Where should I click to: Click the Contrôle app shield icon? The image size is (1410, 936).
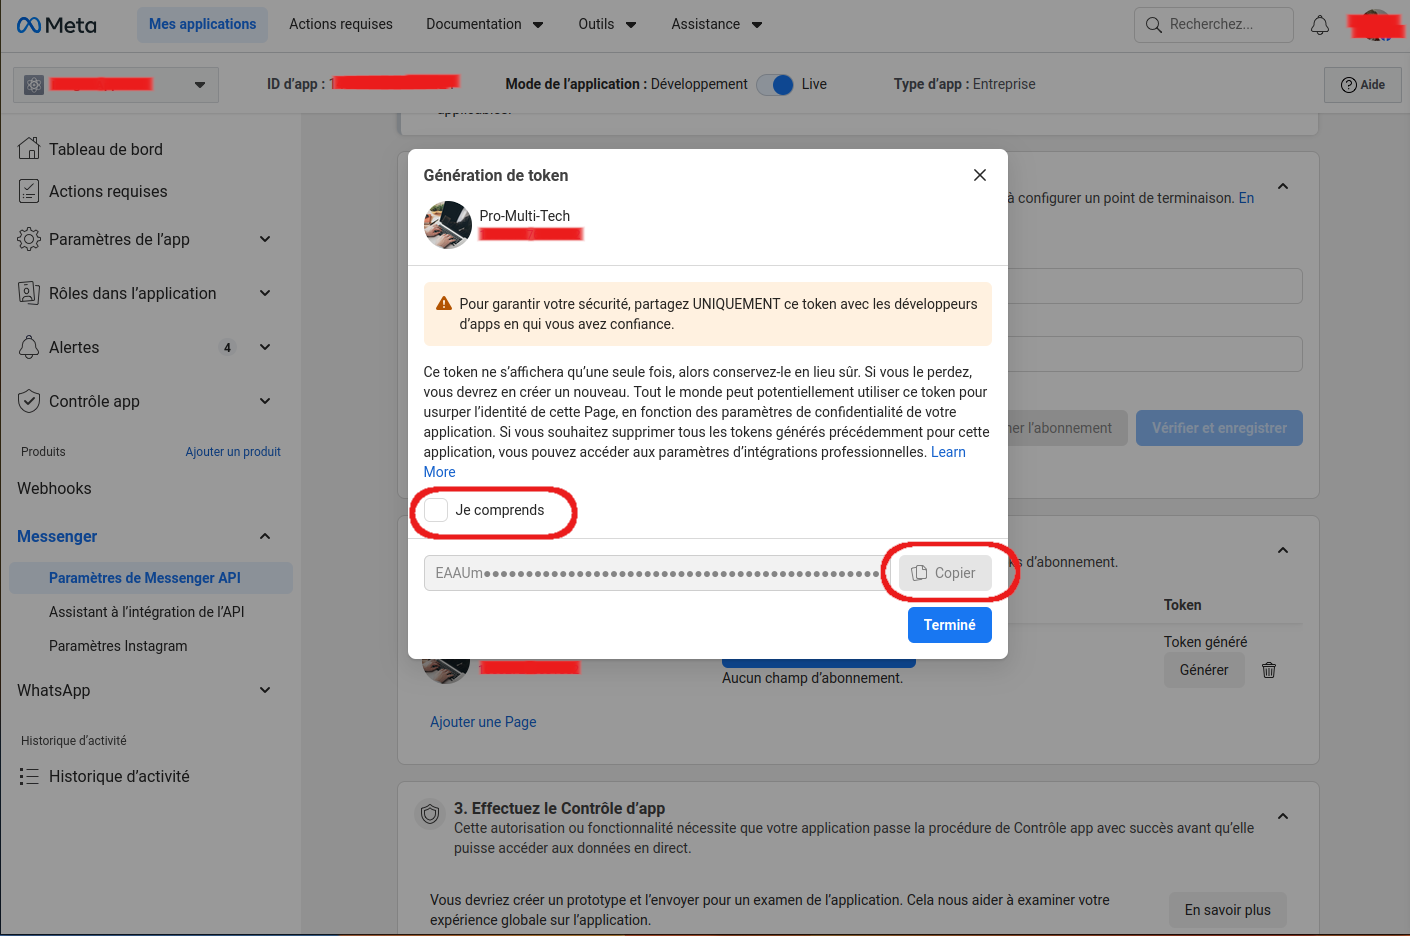click(29, 401)
